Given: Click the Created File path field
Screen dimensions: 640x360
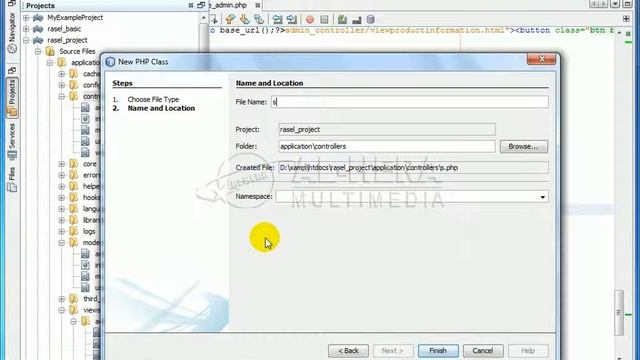Looking at the screenshot, I should 413,168.
